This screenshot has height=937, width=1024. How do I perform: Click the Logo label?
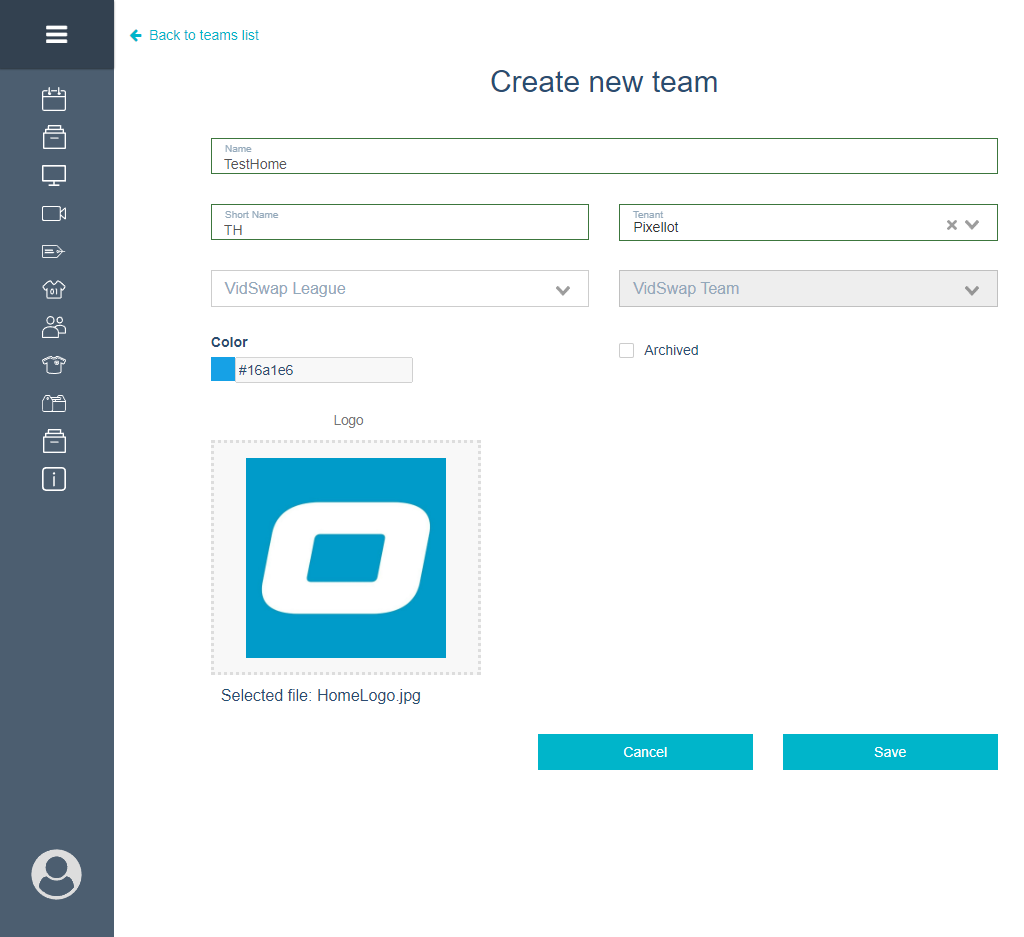point(348,421)
